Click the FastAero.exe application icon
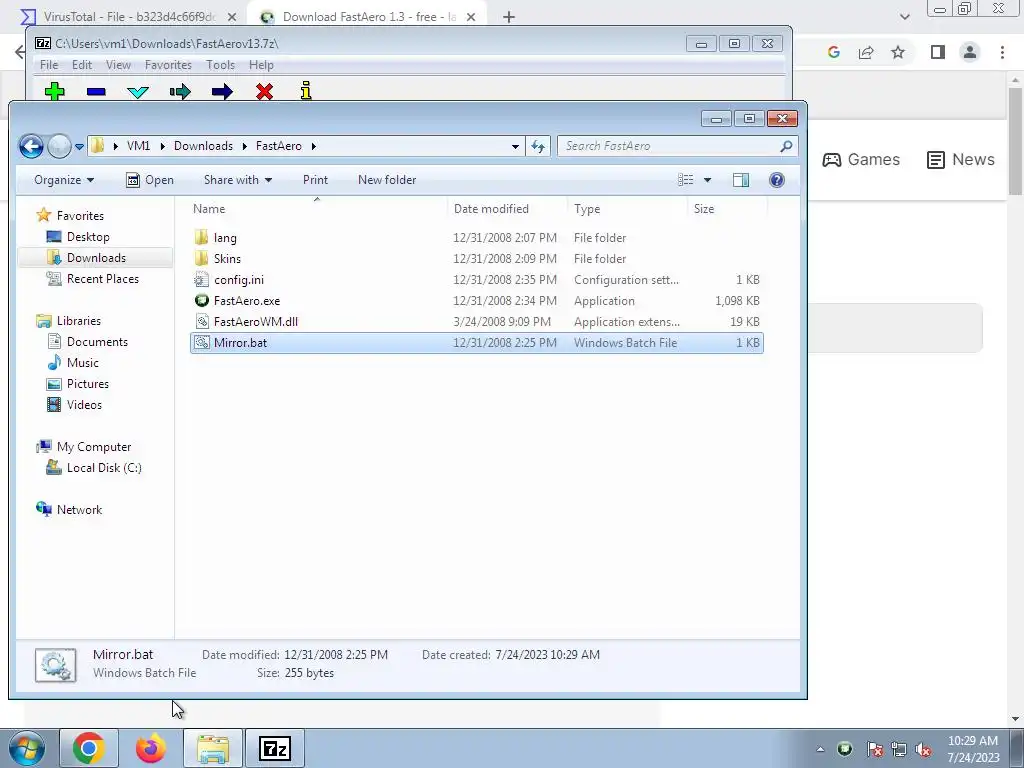This screenshot has width=1024, height=768. coord(202,301)
